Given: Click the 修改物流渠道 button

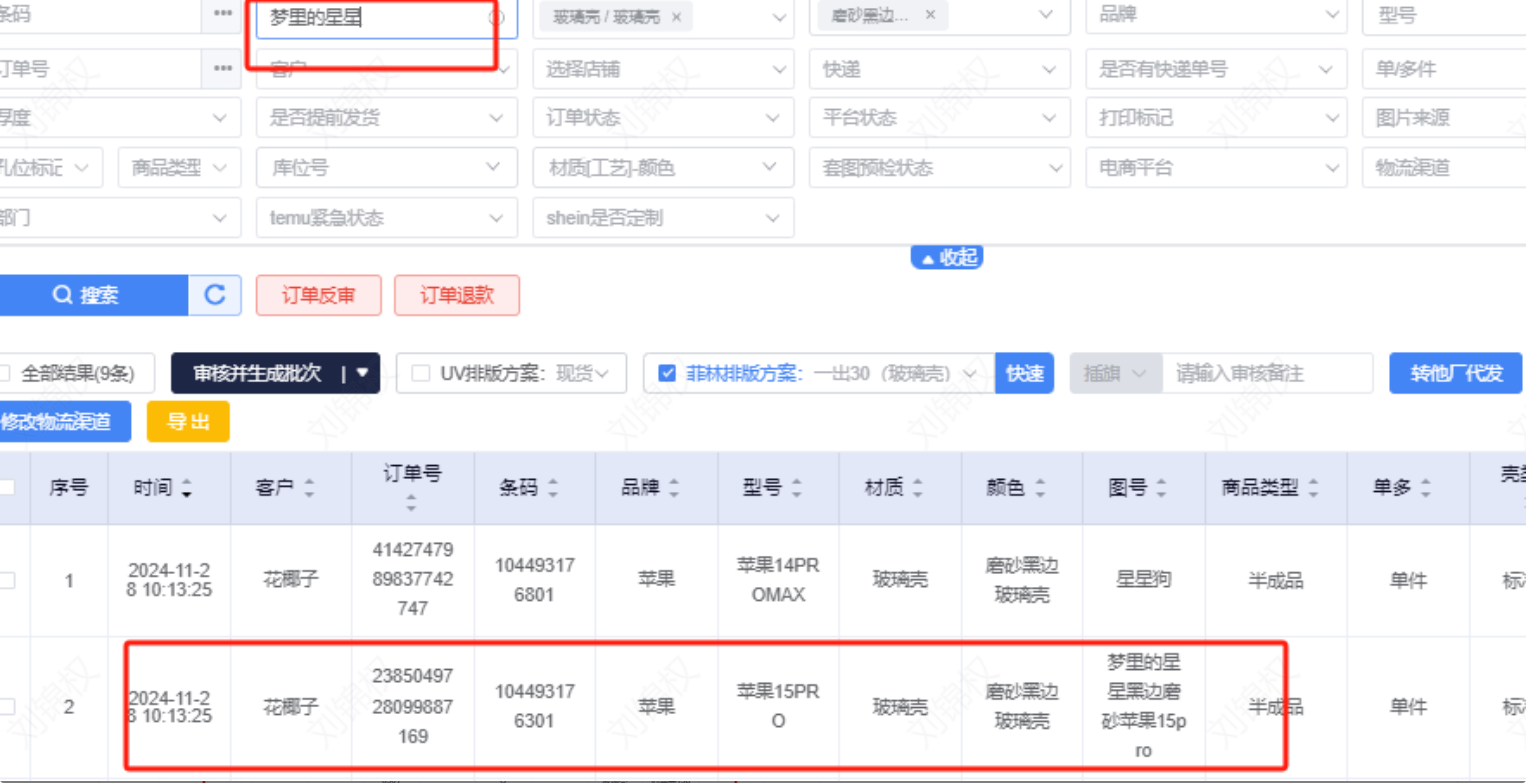Looking at the screenshot, I should coord(65,421).
